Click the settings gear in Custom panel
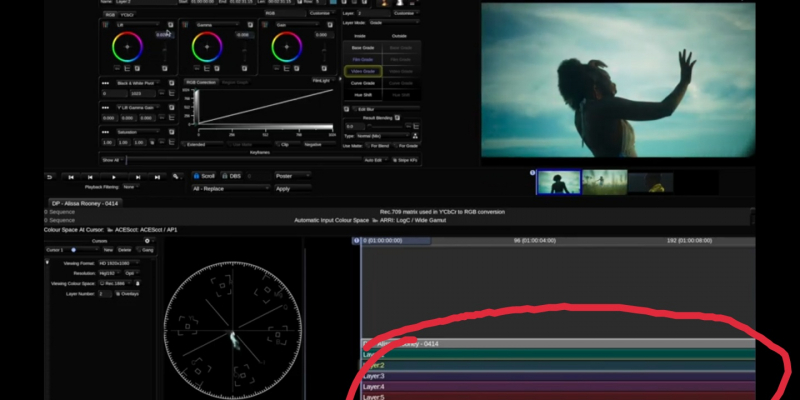 point(148,241)
